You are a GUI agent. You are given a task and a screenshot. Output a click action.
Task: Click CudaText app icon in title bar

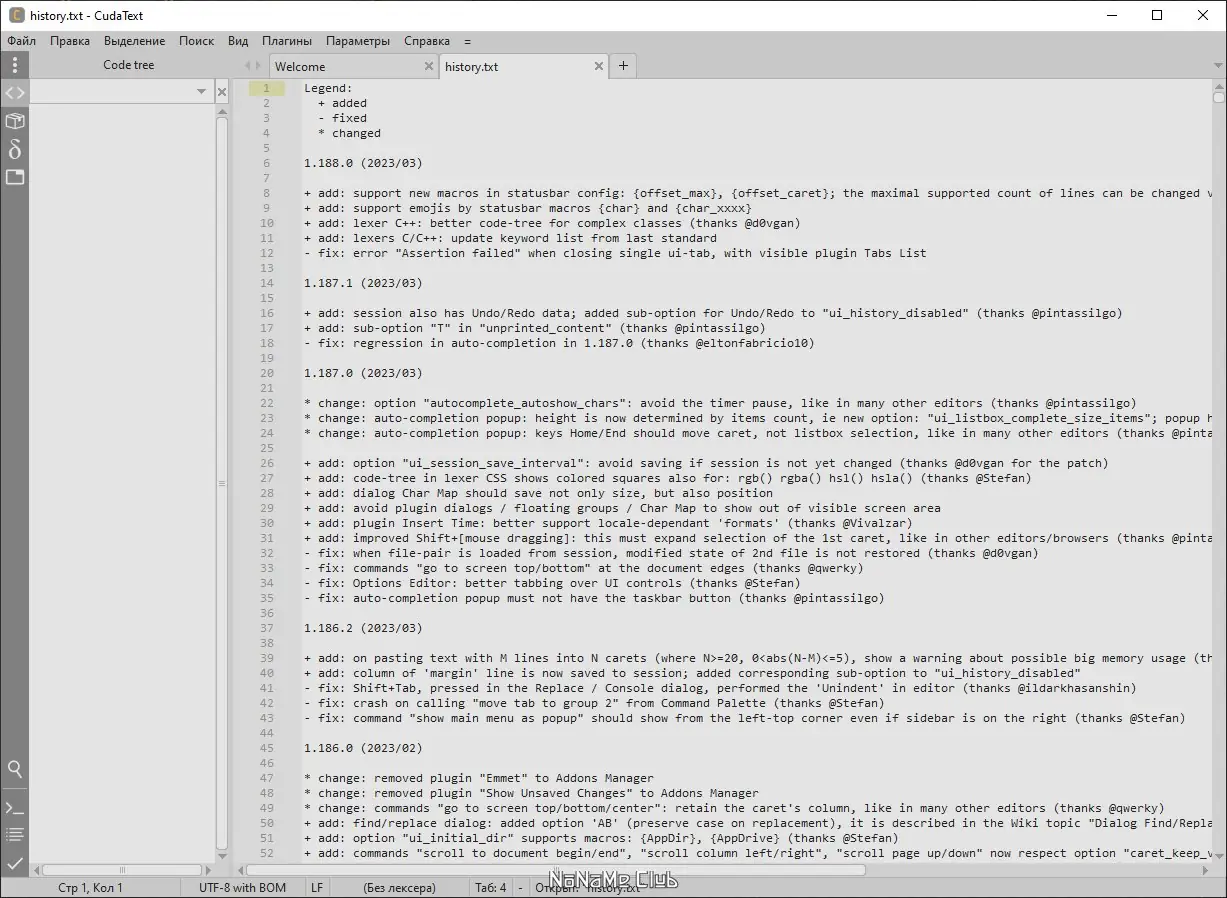coord(16,15)
